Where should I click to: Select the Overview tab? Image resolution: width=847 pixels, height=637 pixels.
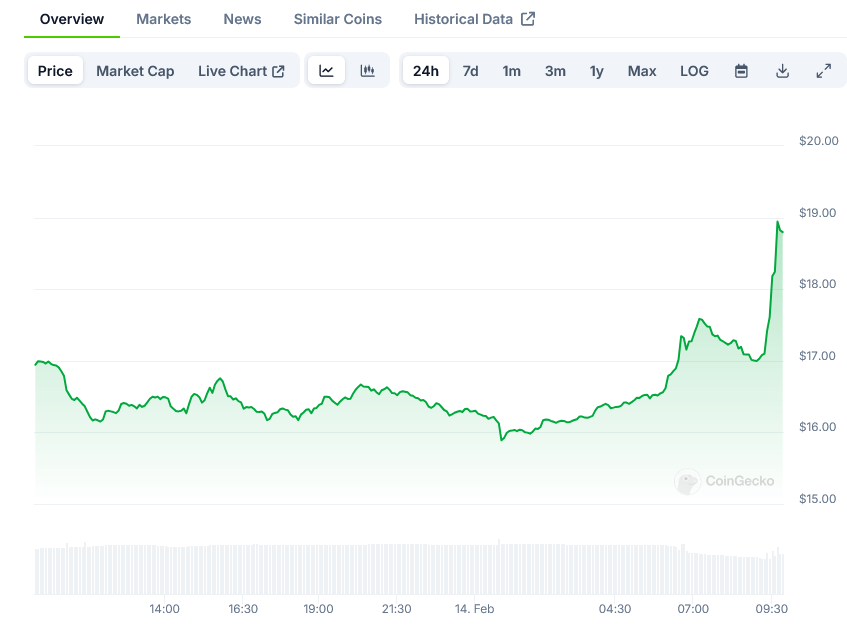(x=72, y=19)
